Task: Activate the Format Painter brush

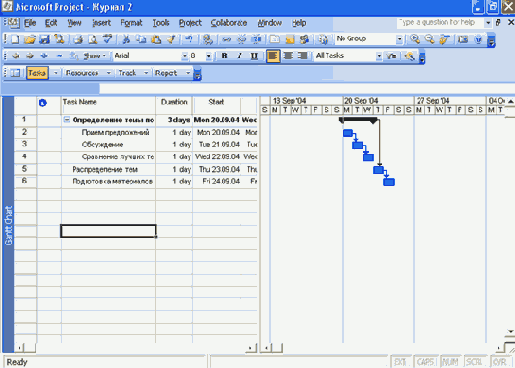Action: [x=171, y=39]
